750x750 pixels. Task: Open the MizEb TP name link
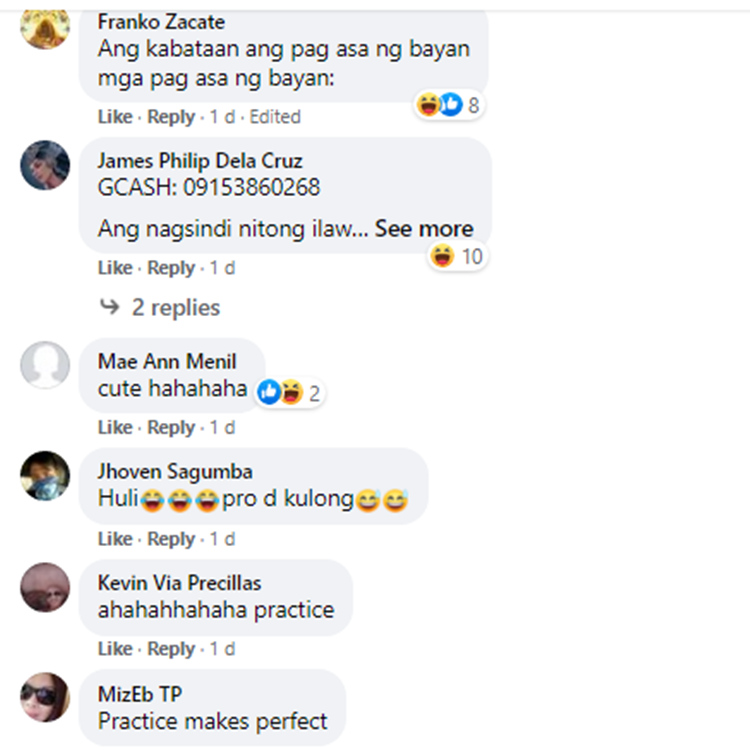point(140,694)
